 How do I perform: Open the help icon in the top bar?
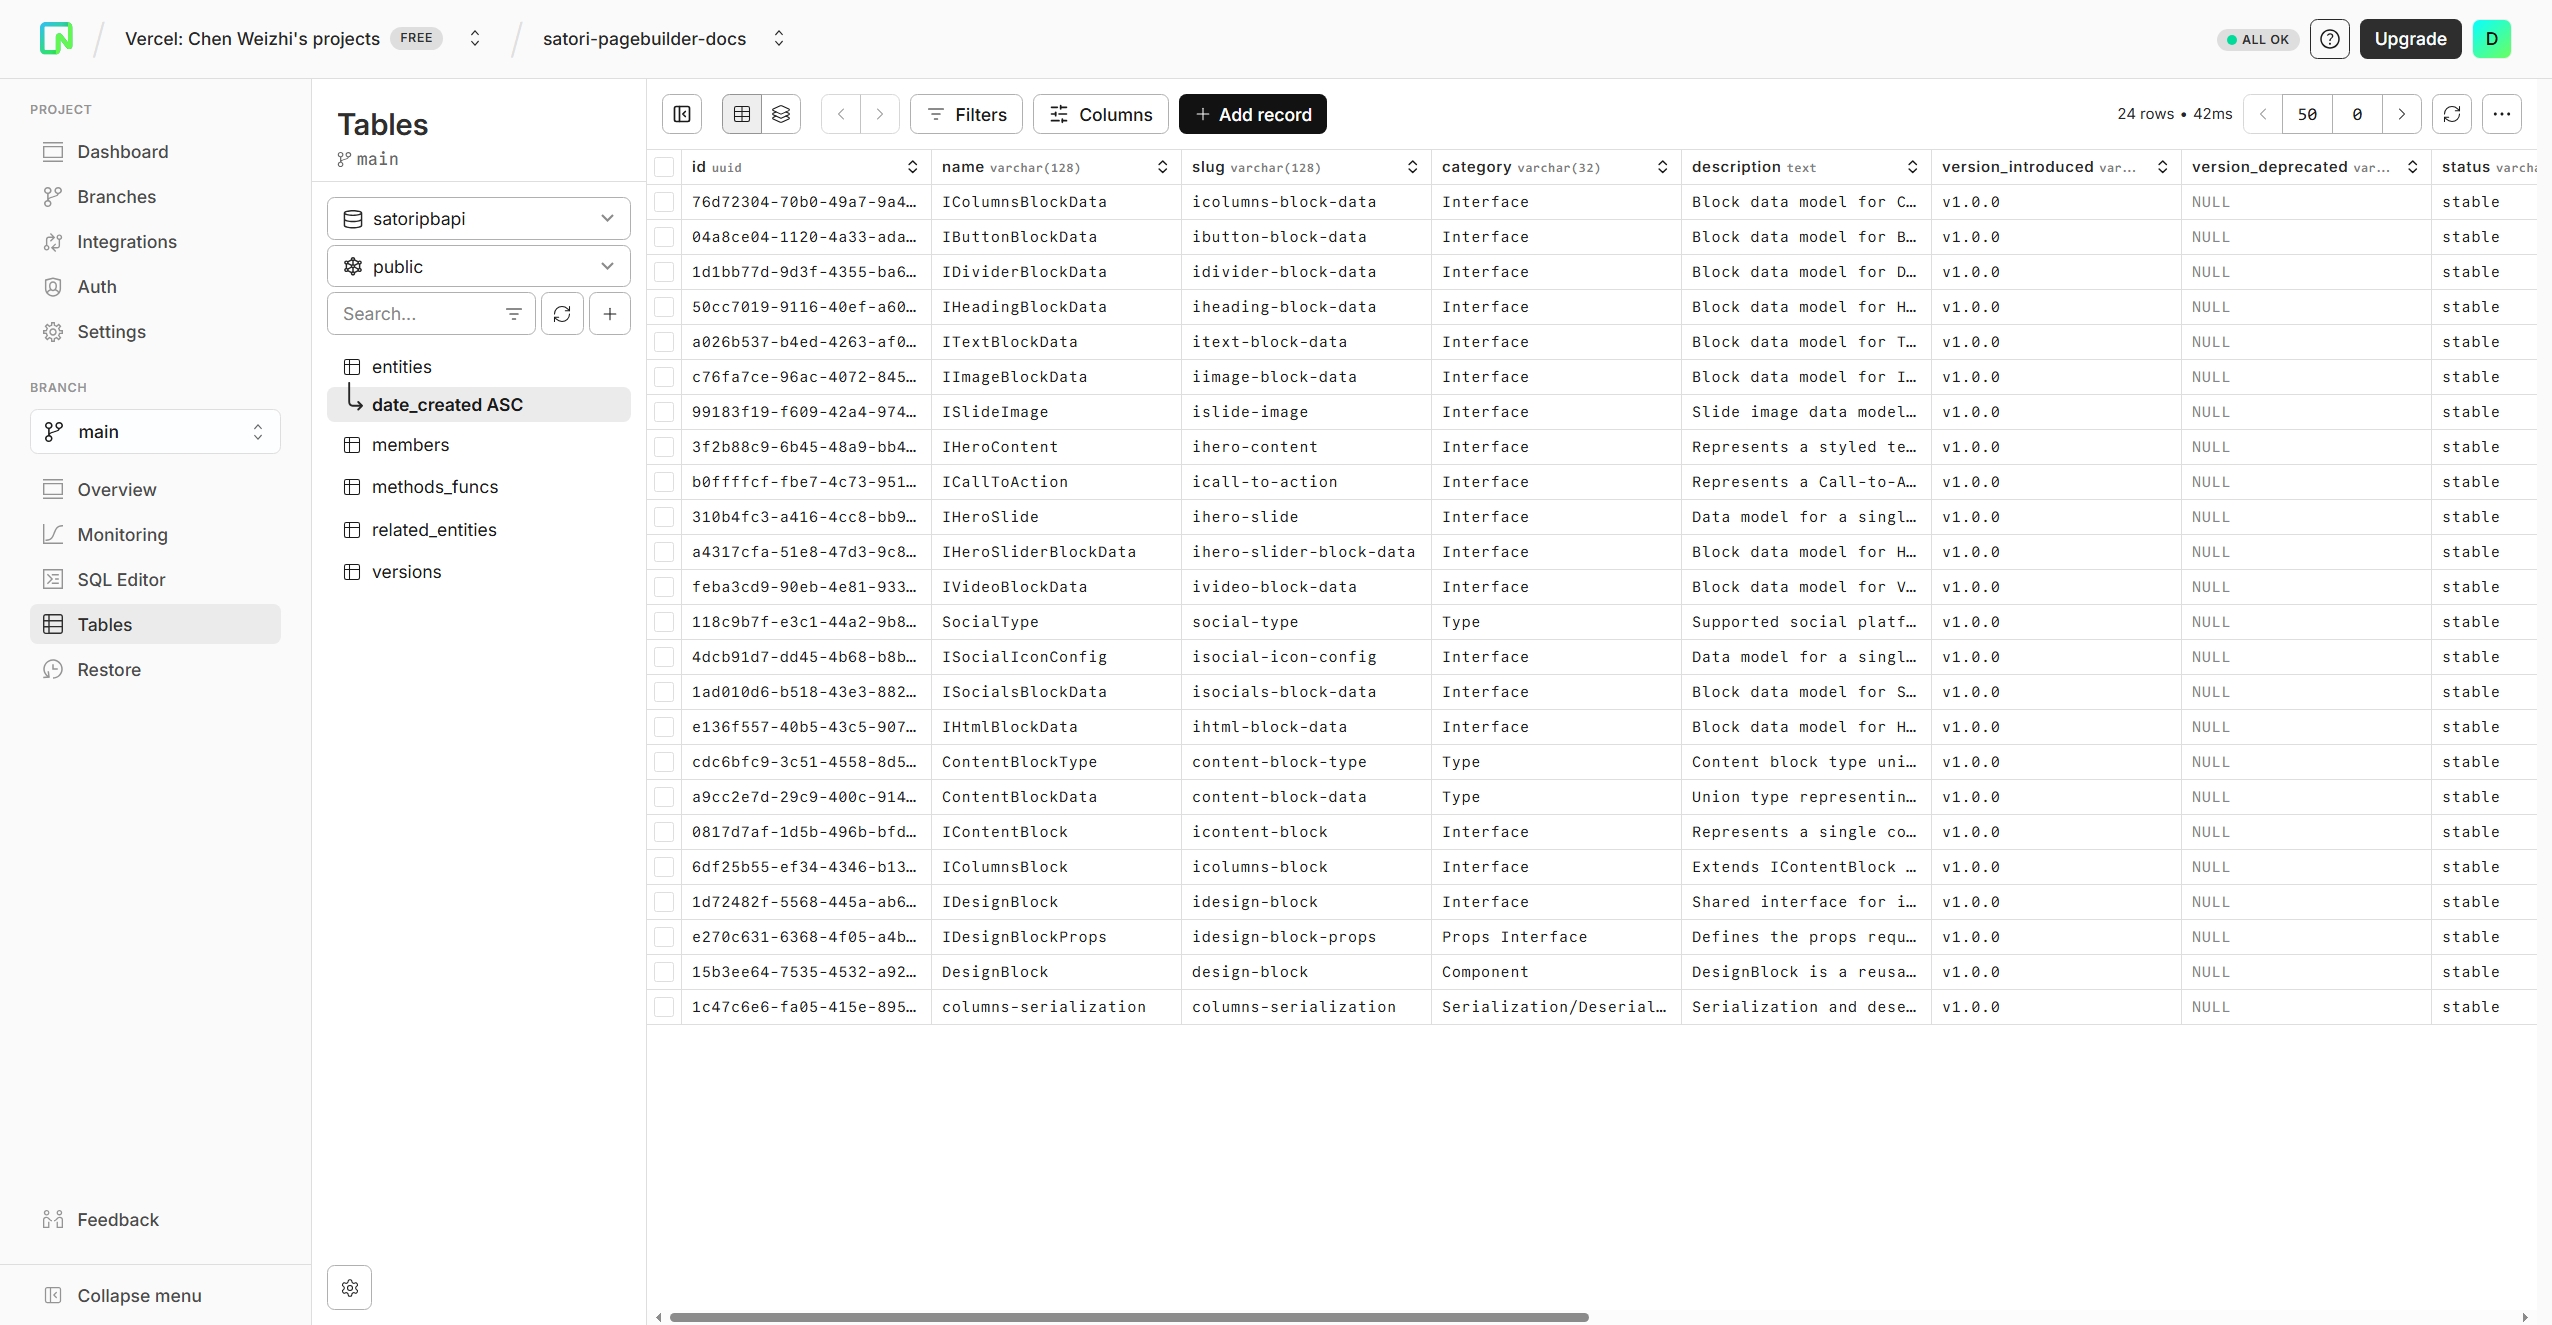click(2330, 39)
